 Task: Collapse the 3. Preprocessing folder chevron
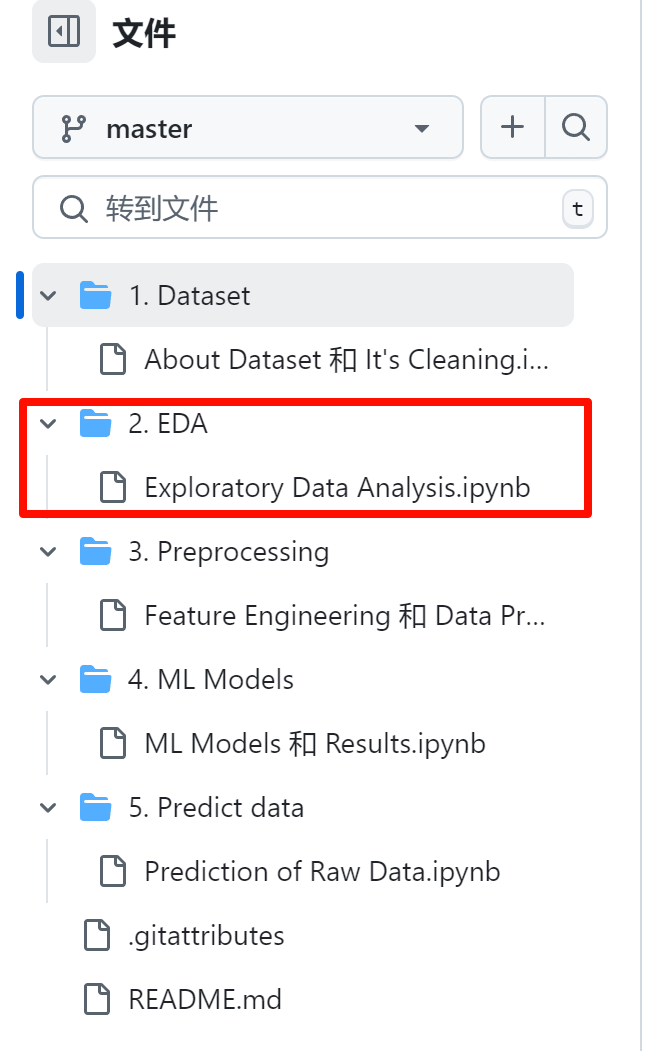click(48, 552)
